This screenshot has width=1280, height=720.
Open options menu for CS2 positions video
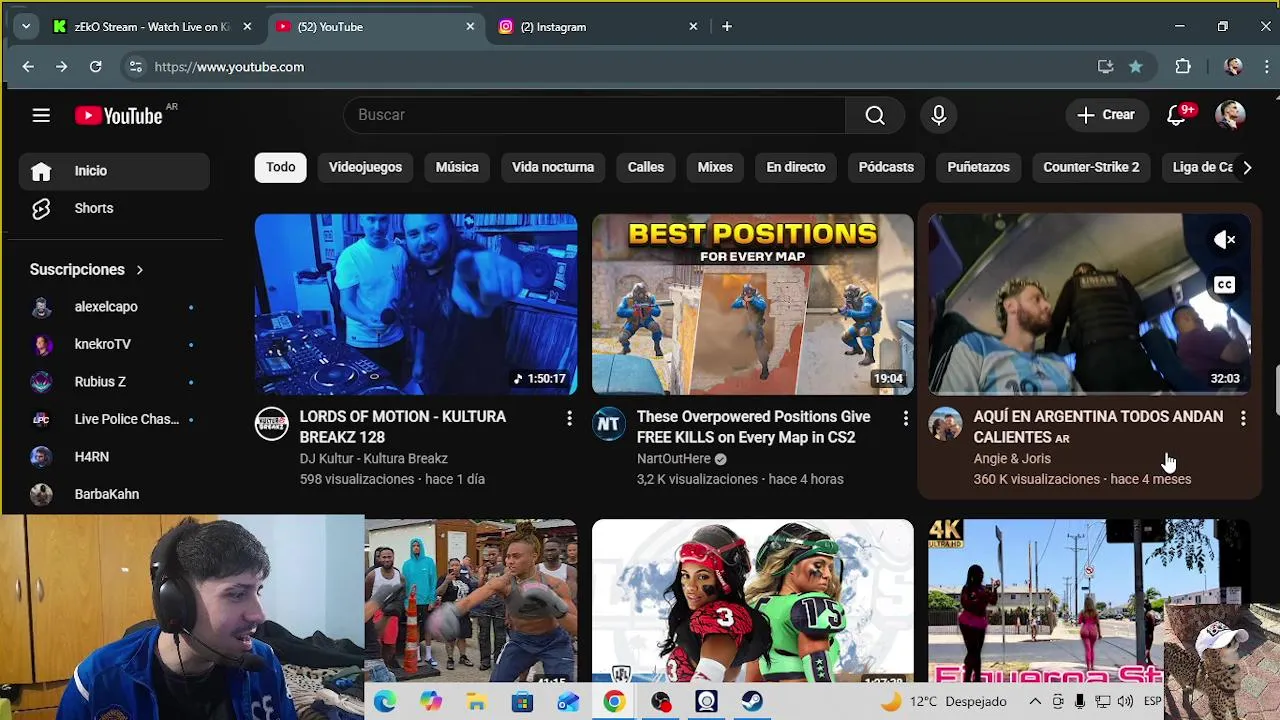(x=906, y=419)
